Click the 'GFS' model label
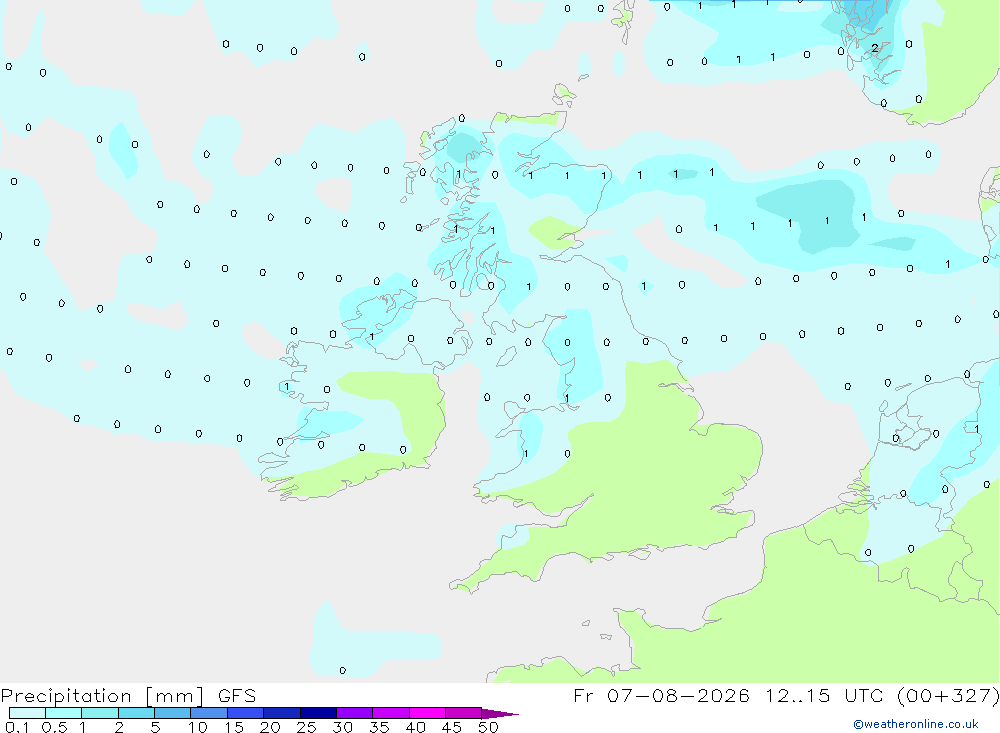Viewport: 1000px width, 733px height. pos(237,696)
